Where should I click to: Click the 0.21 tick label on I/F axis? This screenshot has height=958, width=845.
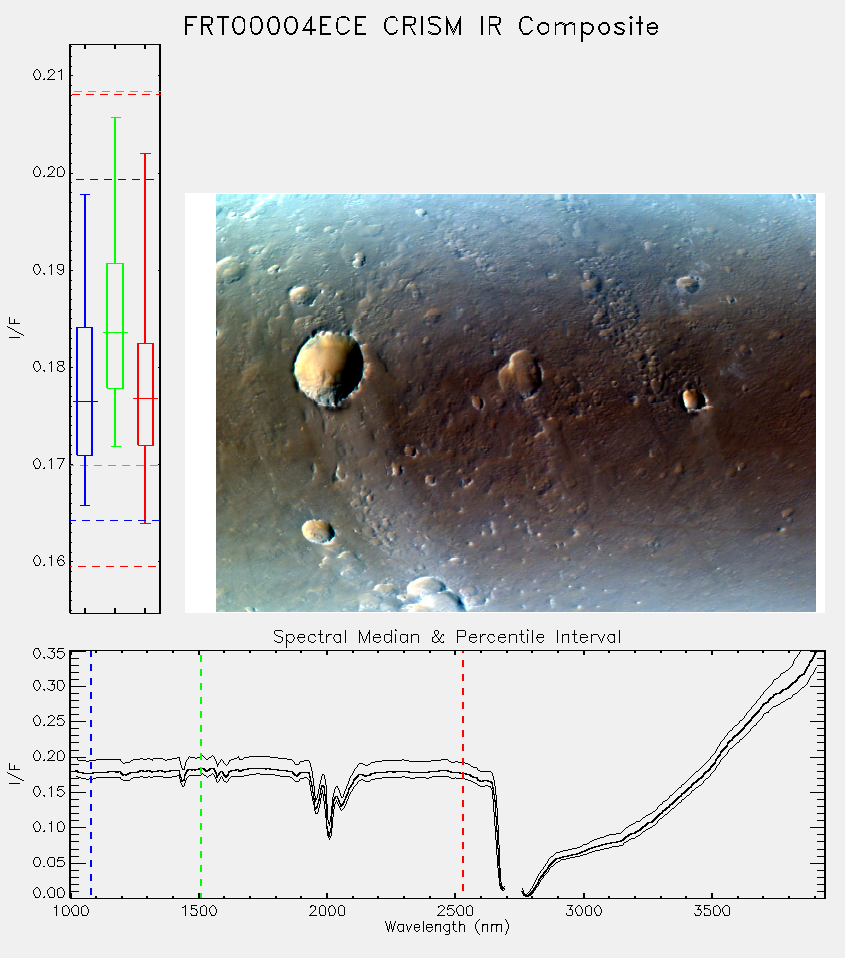click(48, 75)
